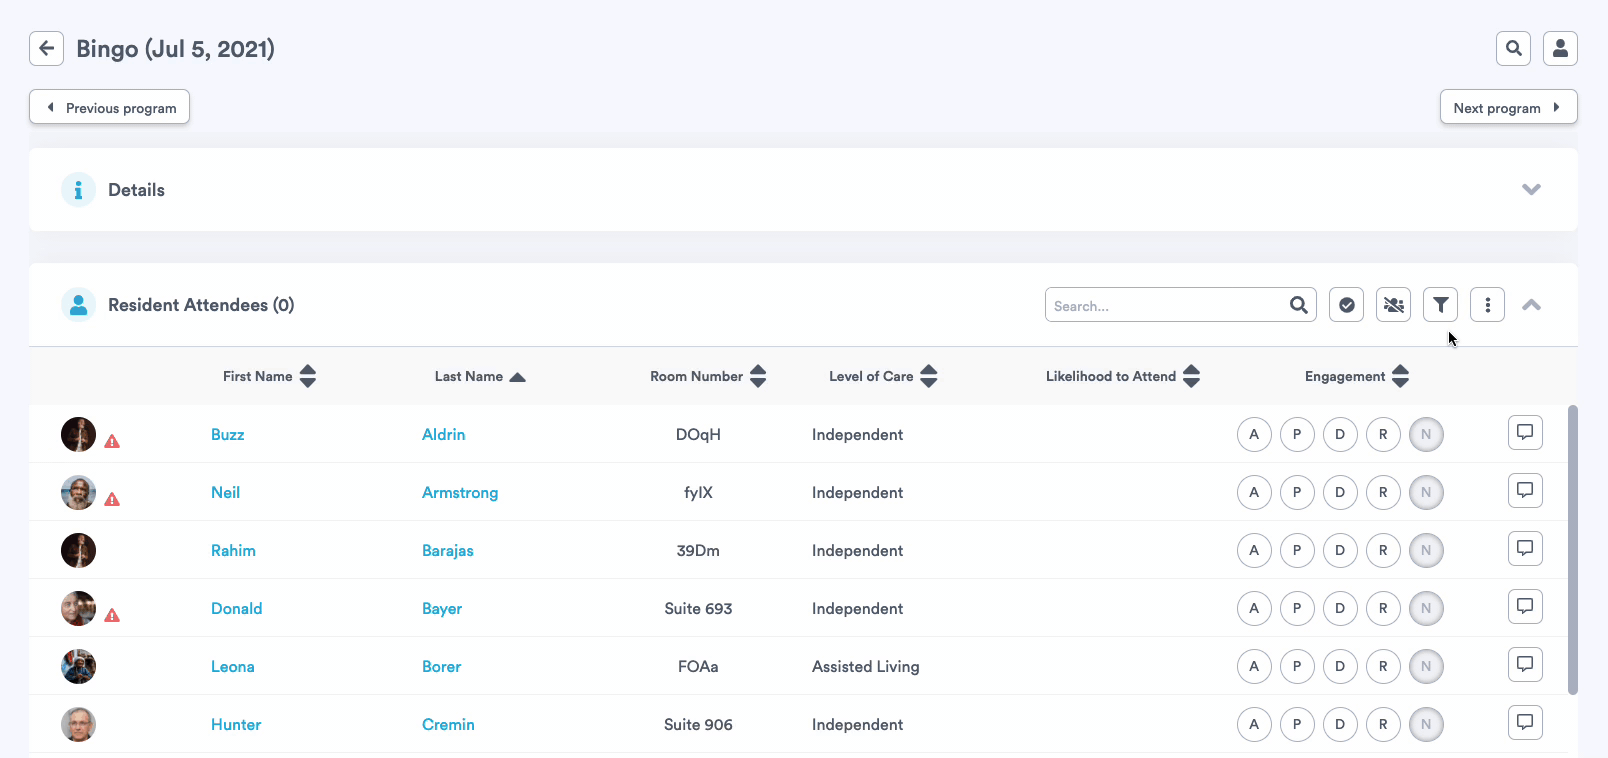The width and height of the screenshot is (1608, 758).
Task: Click warning triangle next to Donald Bayer
Action: (112, 615)
